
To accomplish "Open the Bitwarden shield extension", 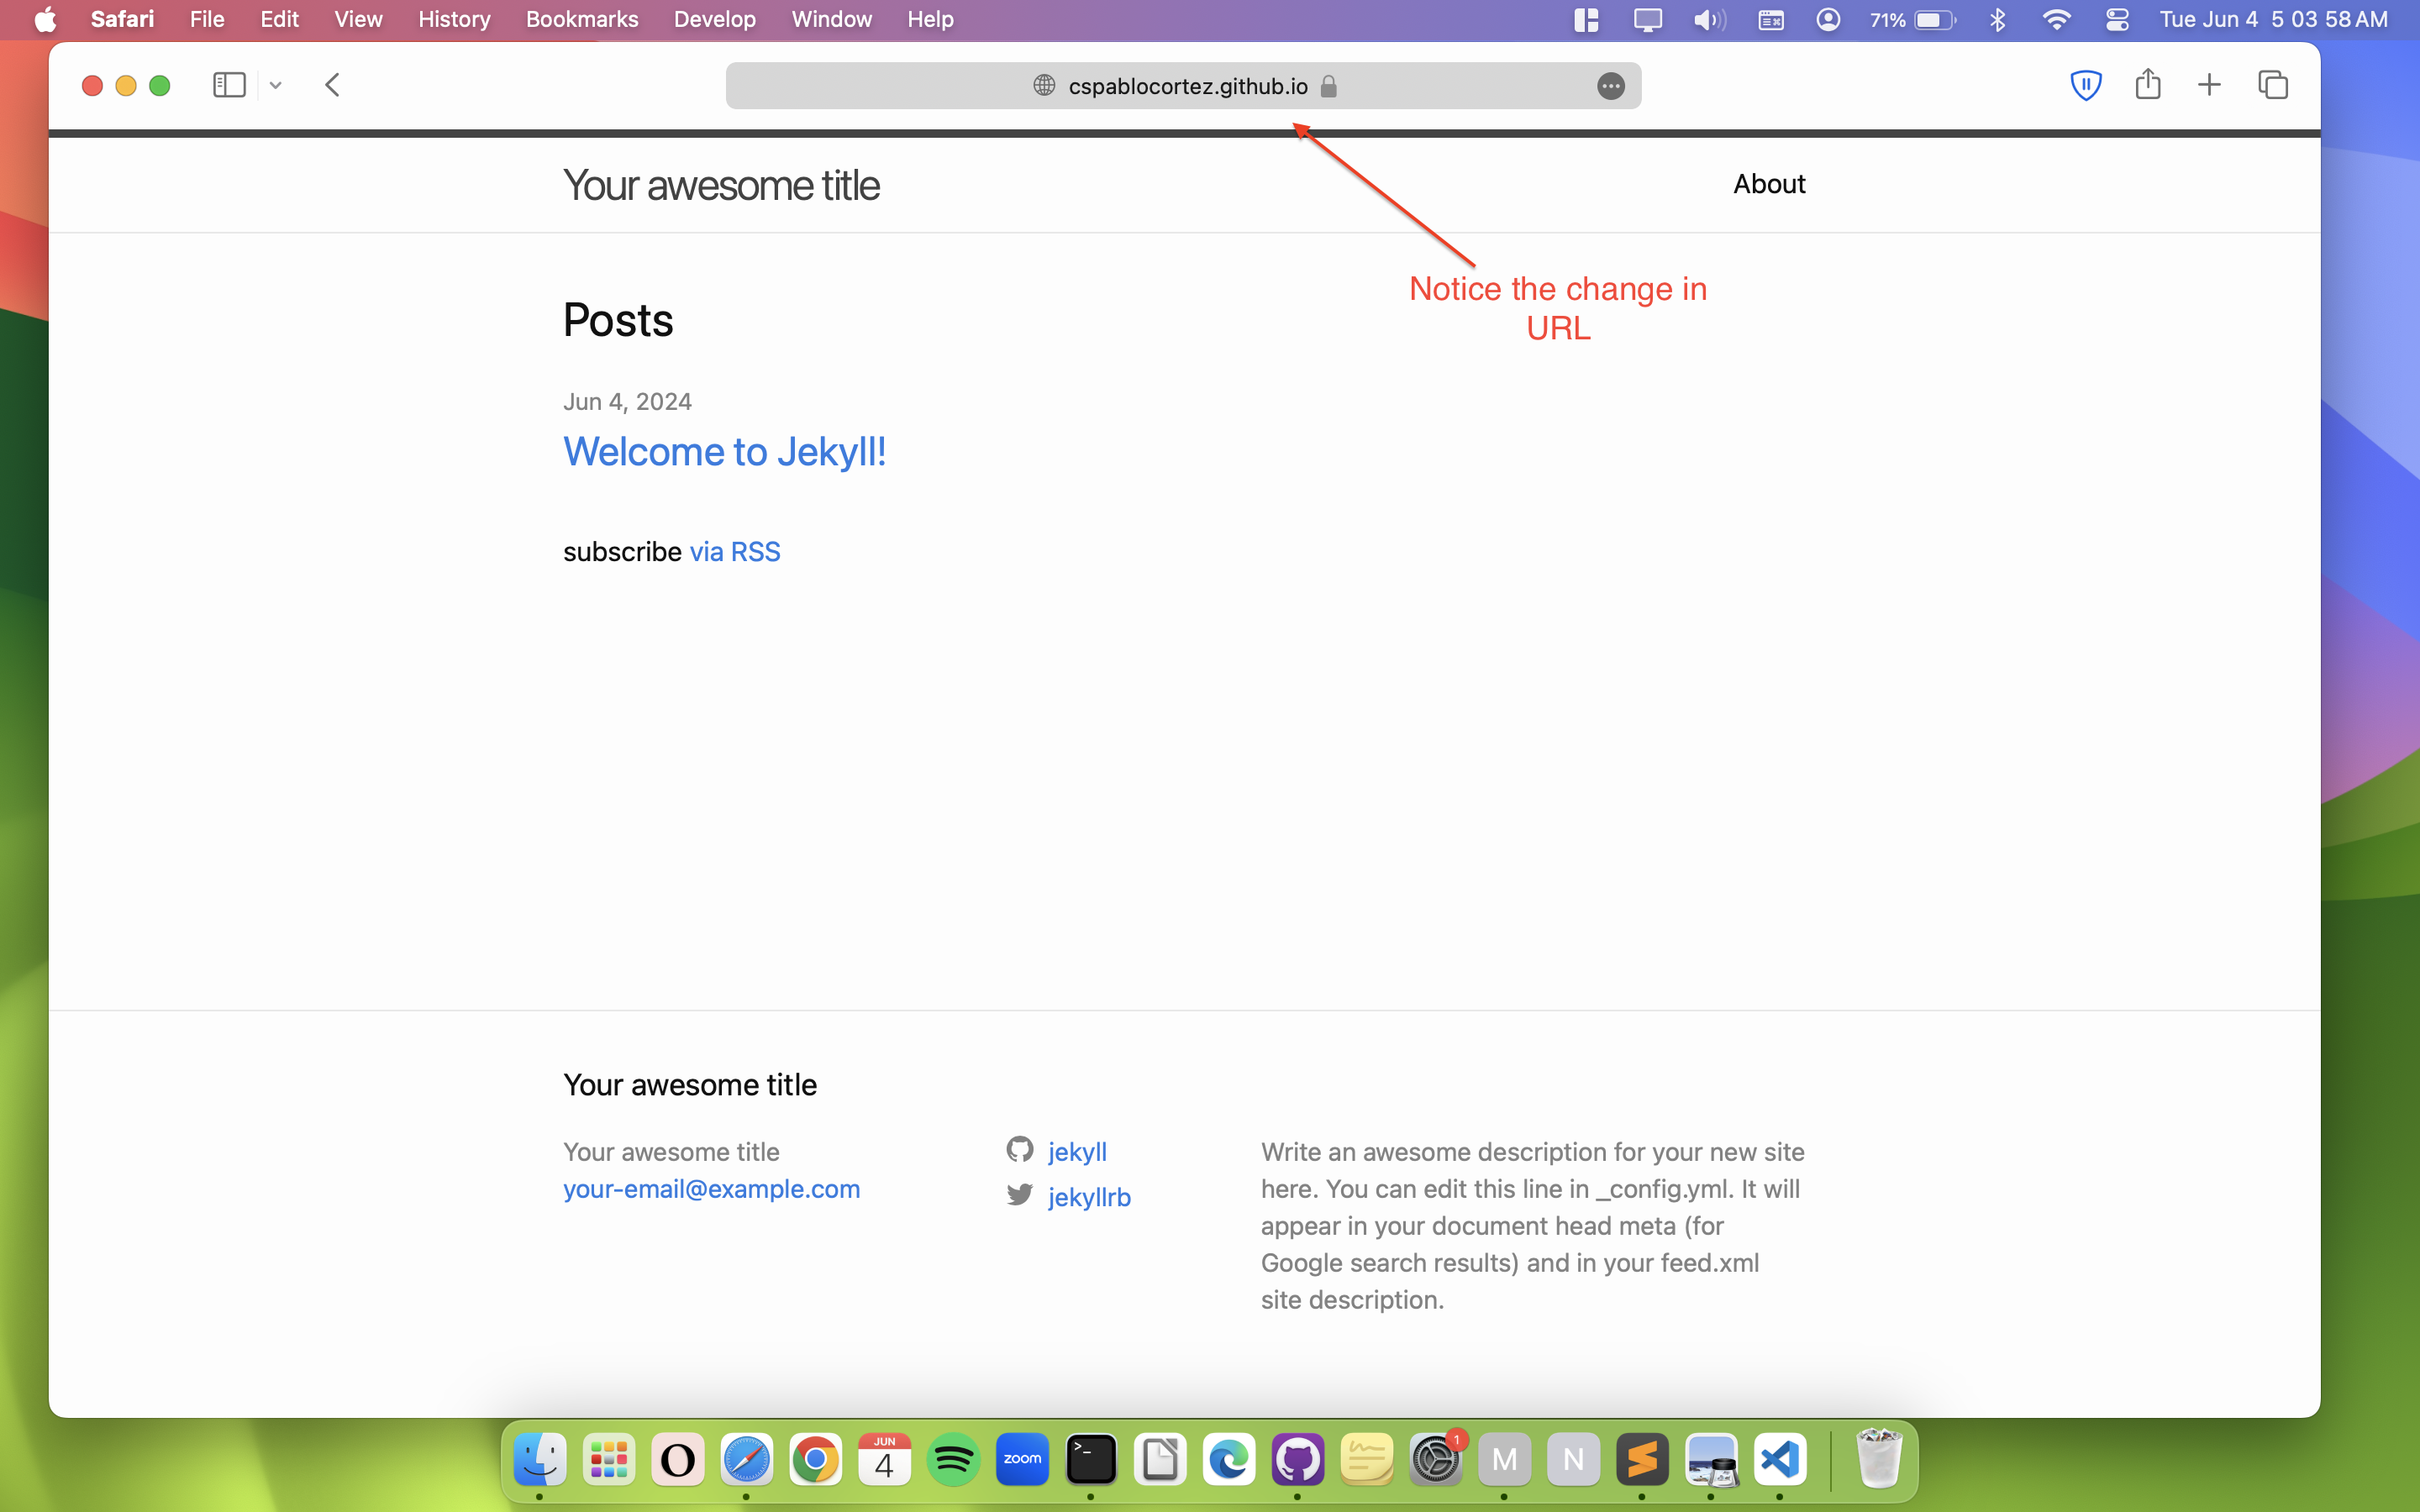I will tap(2085, 85).
